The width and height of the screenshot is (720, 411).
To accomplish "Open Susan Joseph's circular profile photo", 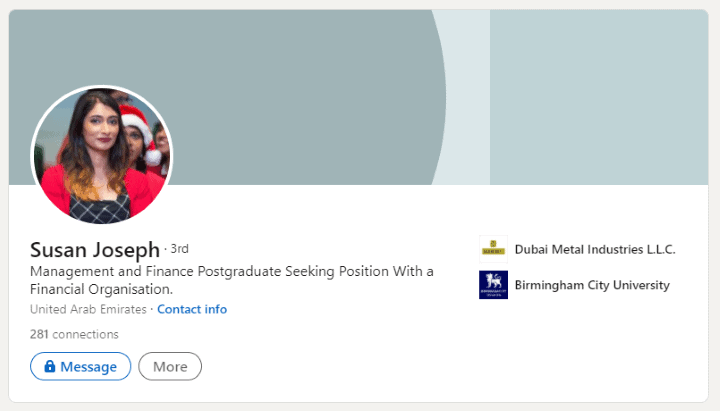I will tap(101, 155).
